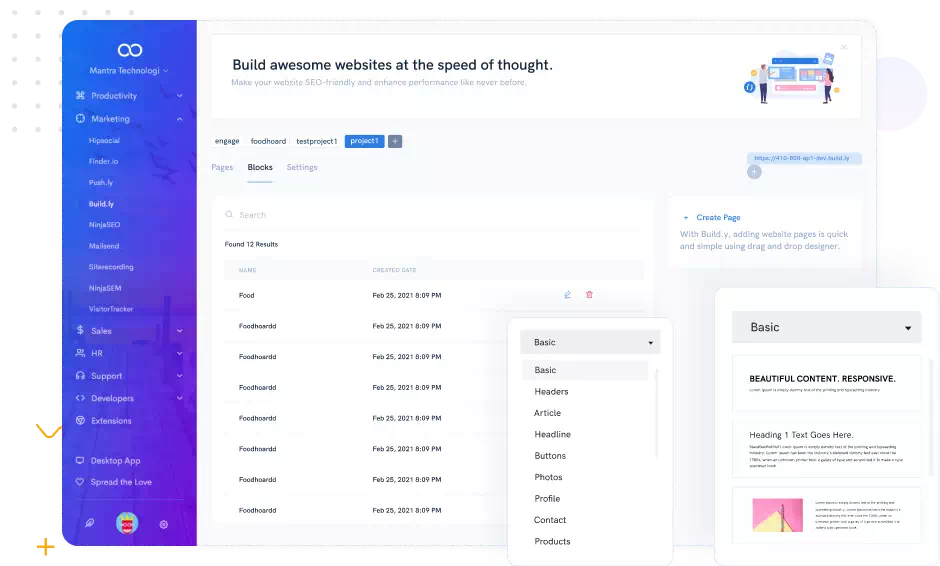
Task: Choose Photos from the category list
Action: [x=549, y=477]
